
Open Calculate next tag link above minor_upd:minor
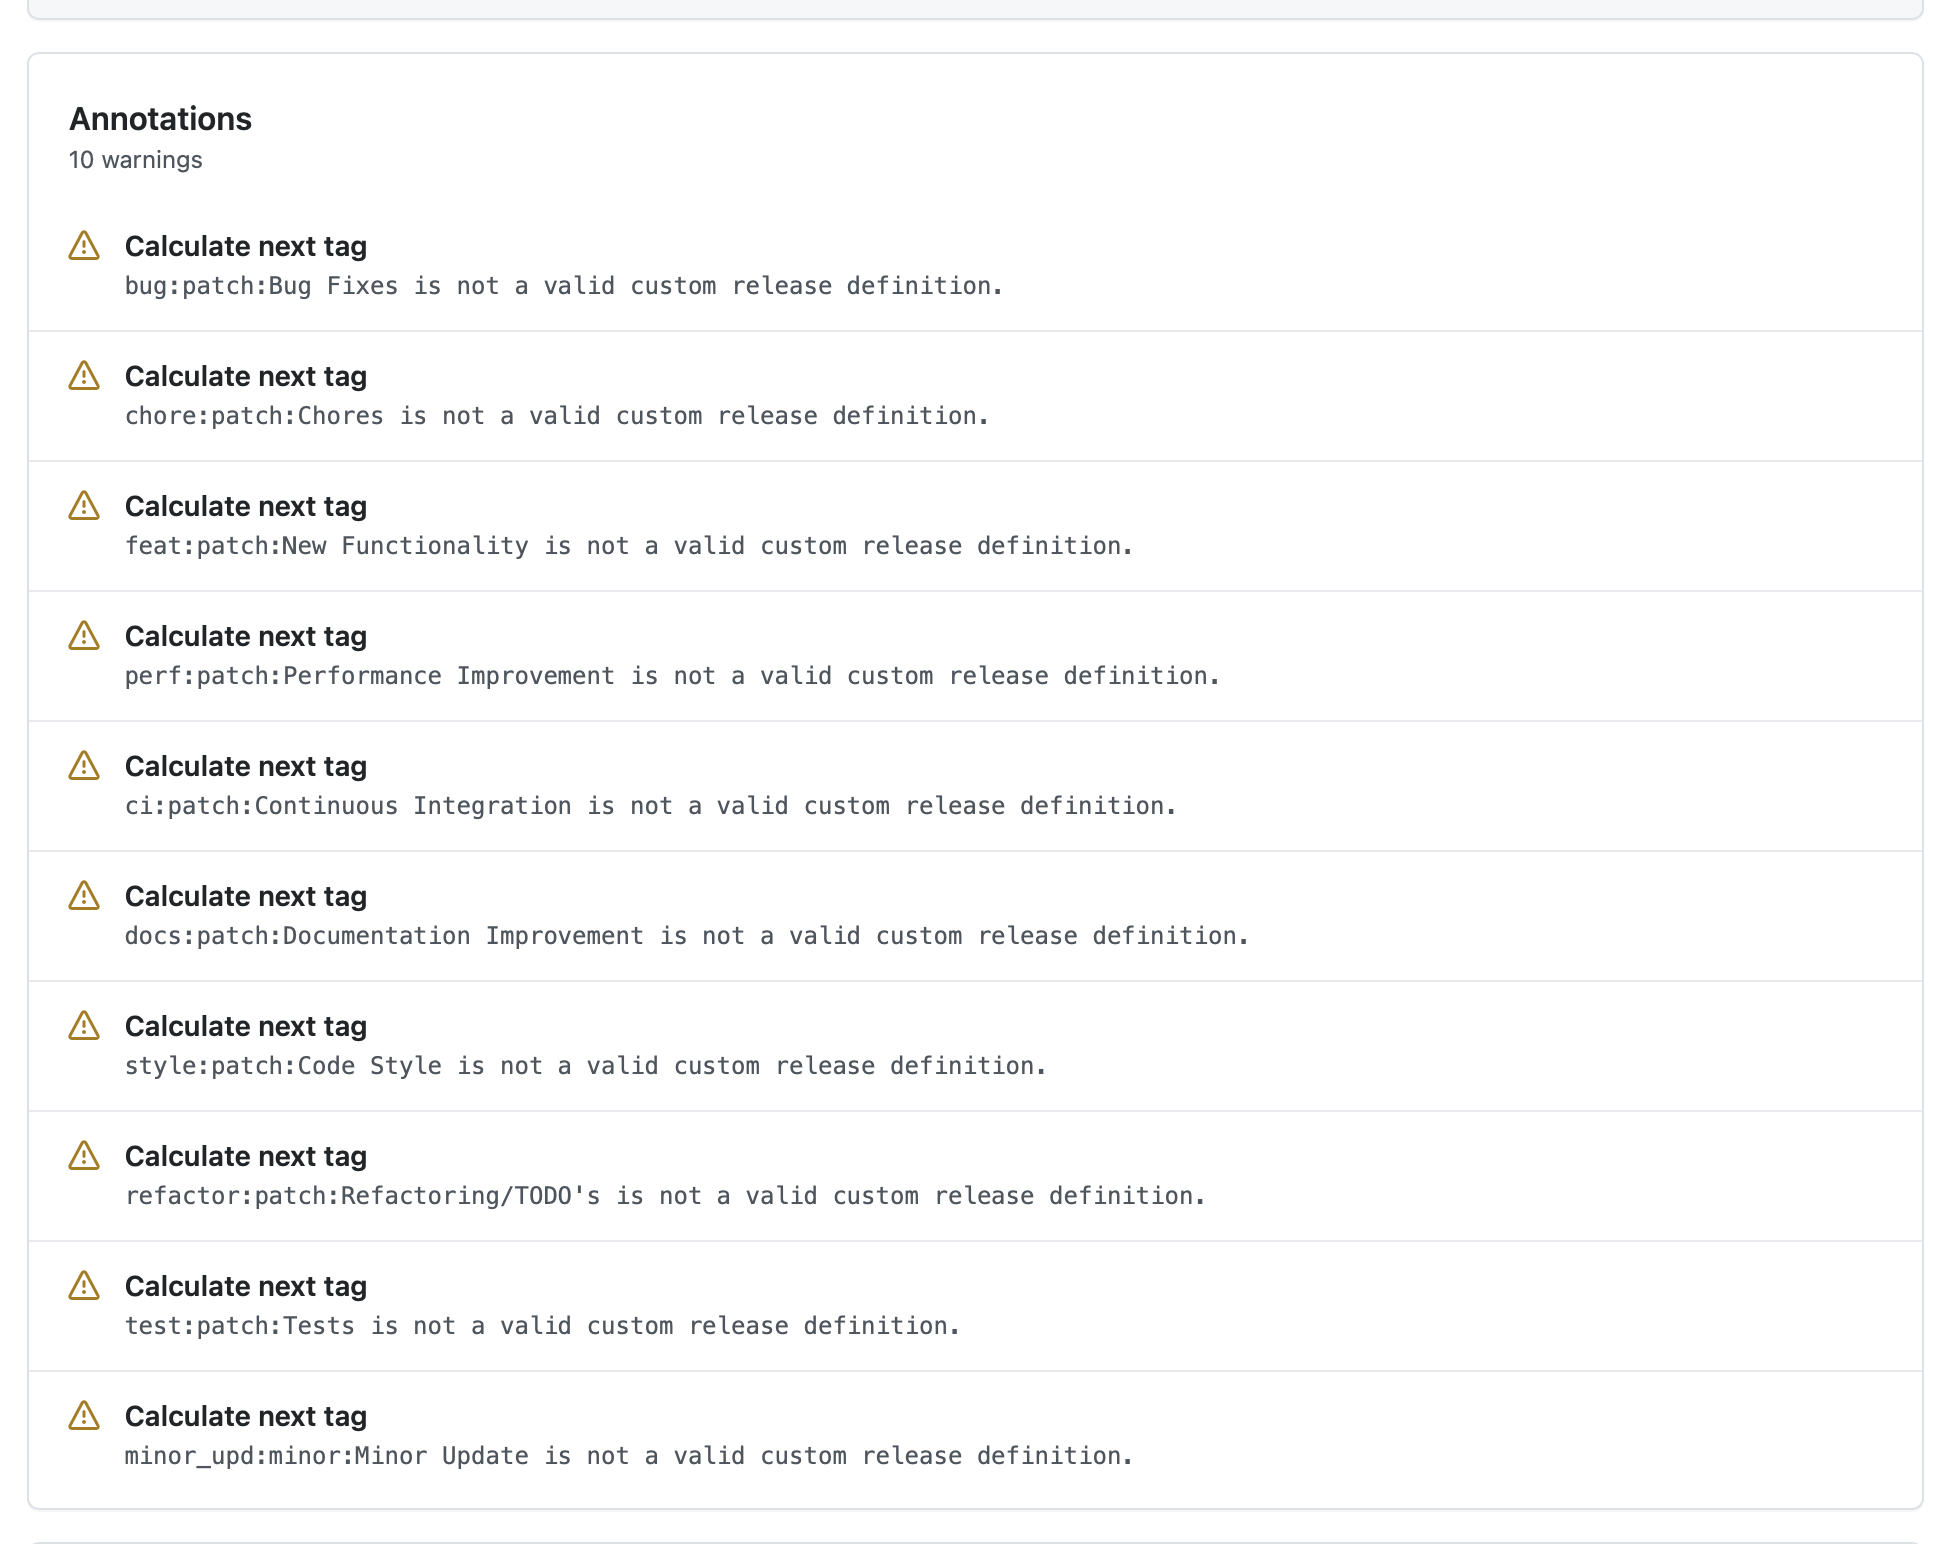(245, 1416)
